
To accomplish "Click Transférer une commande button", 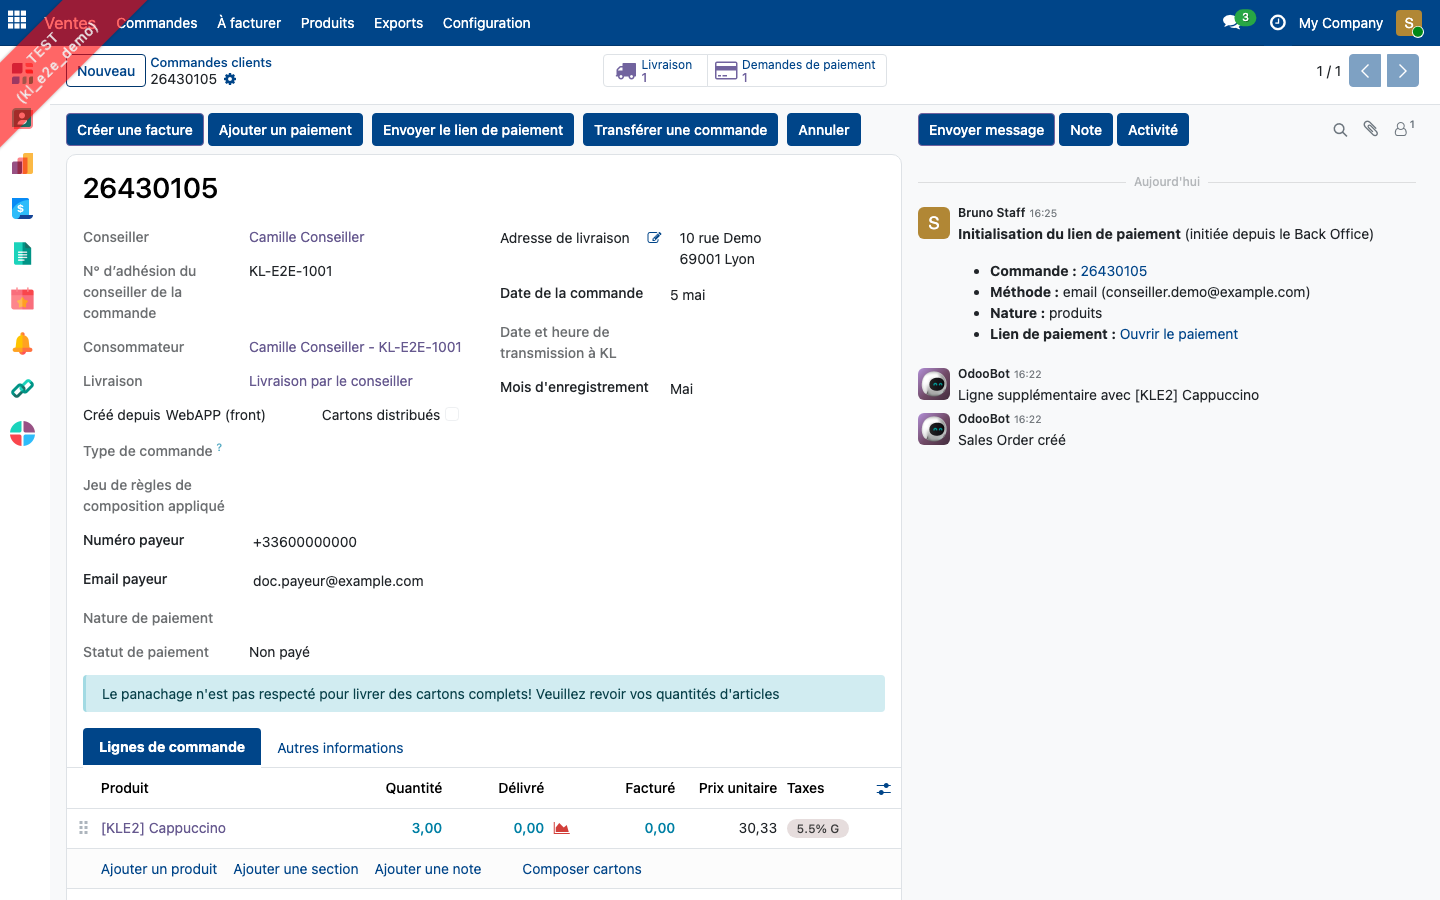I will click(x=680, y=130).
